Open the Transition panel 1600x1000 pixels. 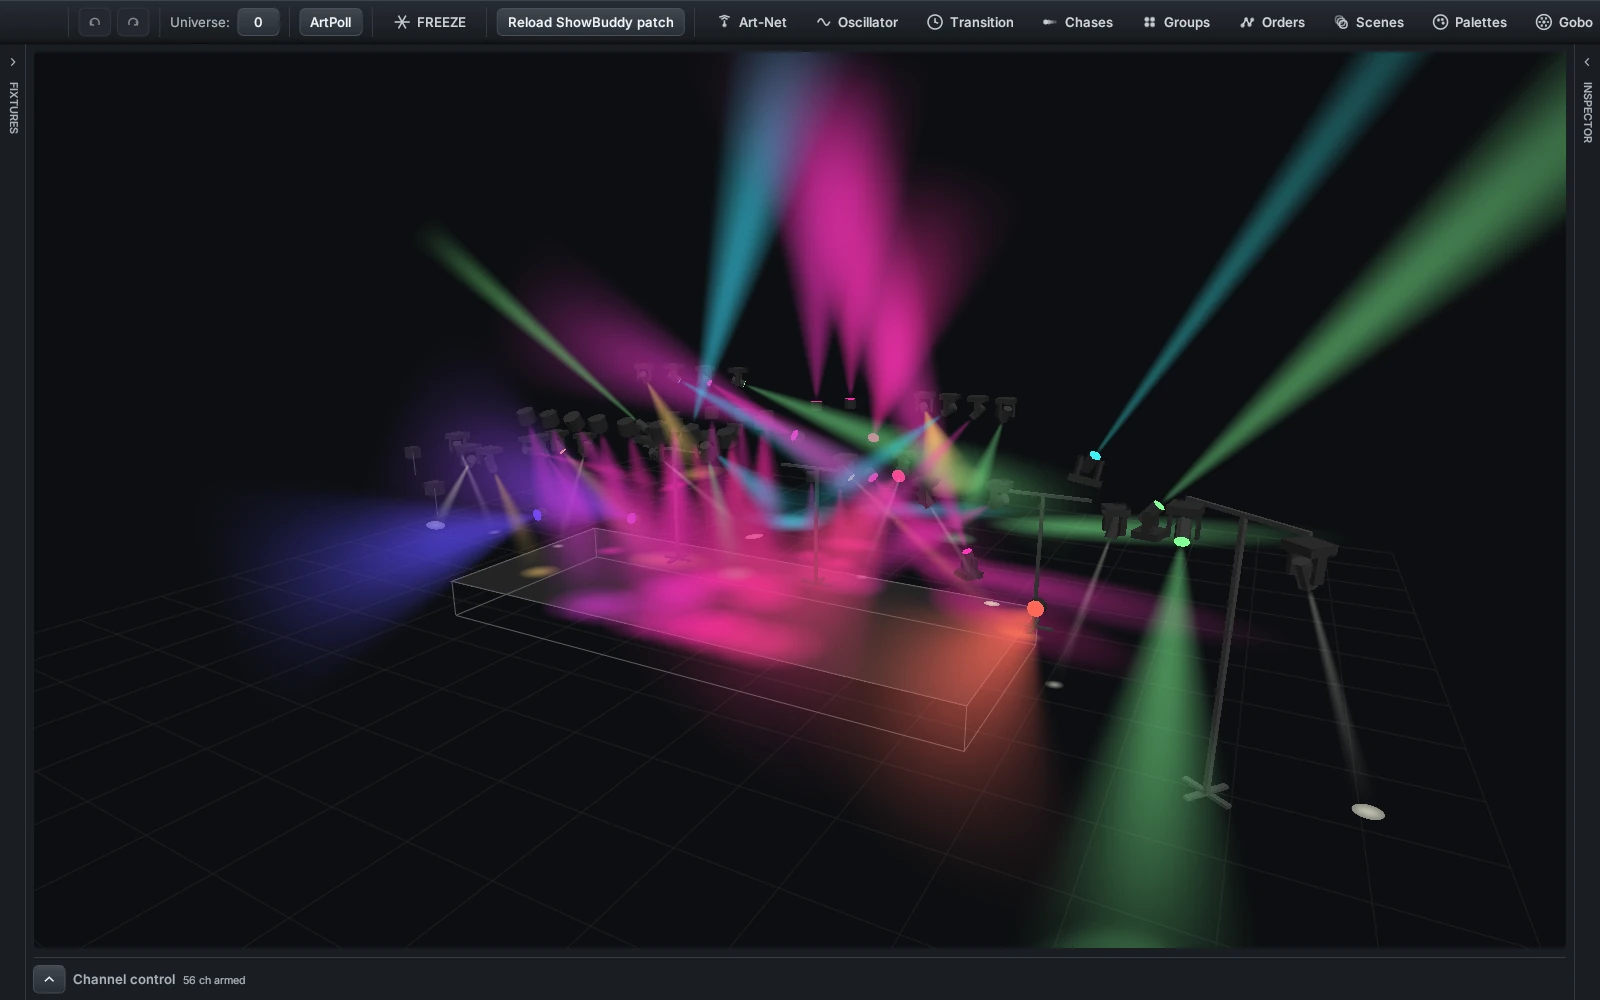[970, 22]
